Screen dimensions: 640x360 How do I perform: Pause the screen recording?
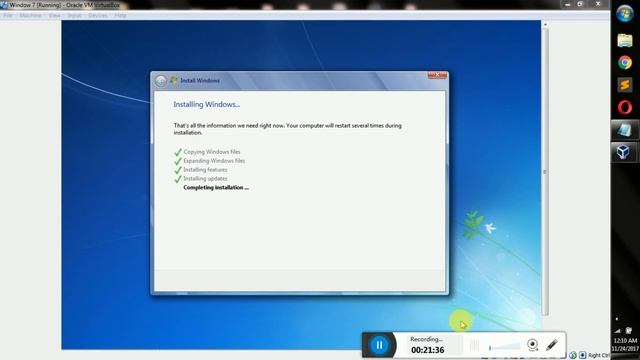pos(379,345)
